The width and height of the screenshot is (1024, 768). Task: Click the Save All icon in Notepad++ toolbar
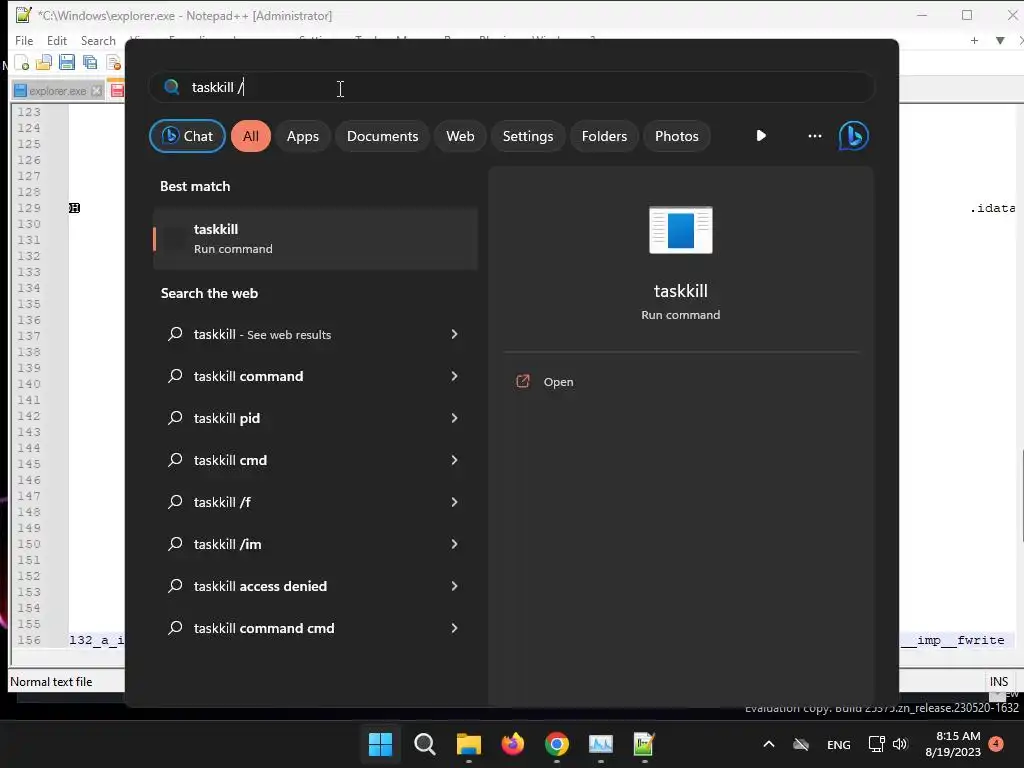pos(90,63)
